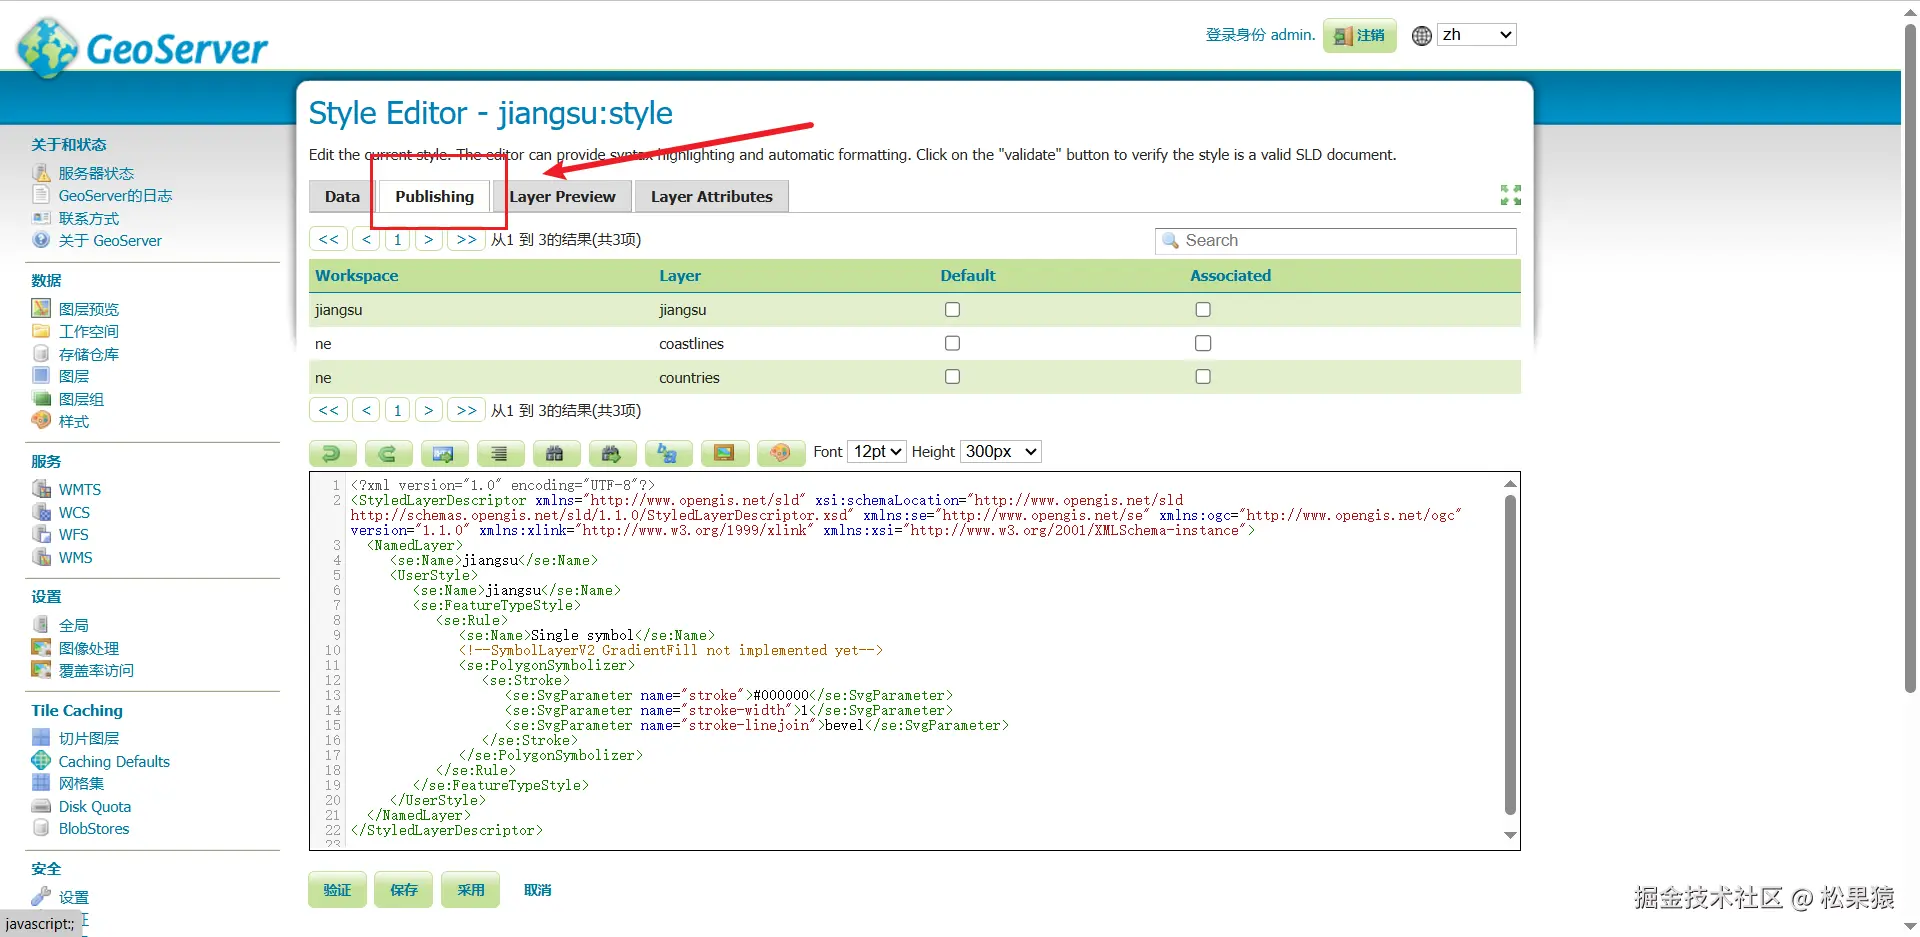Click the Replace text toolbar icon
Image resolution: width=1920 pixels, height=937 pixels.
[x=668, y=453]
